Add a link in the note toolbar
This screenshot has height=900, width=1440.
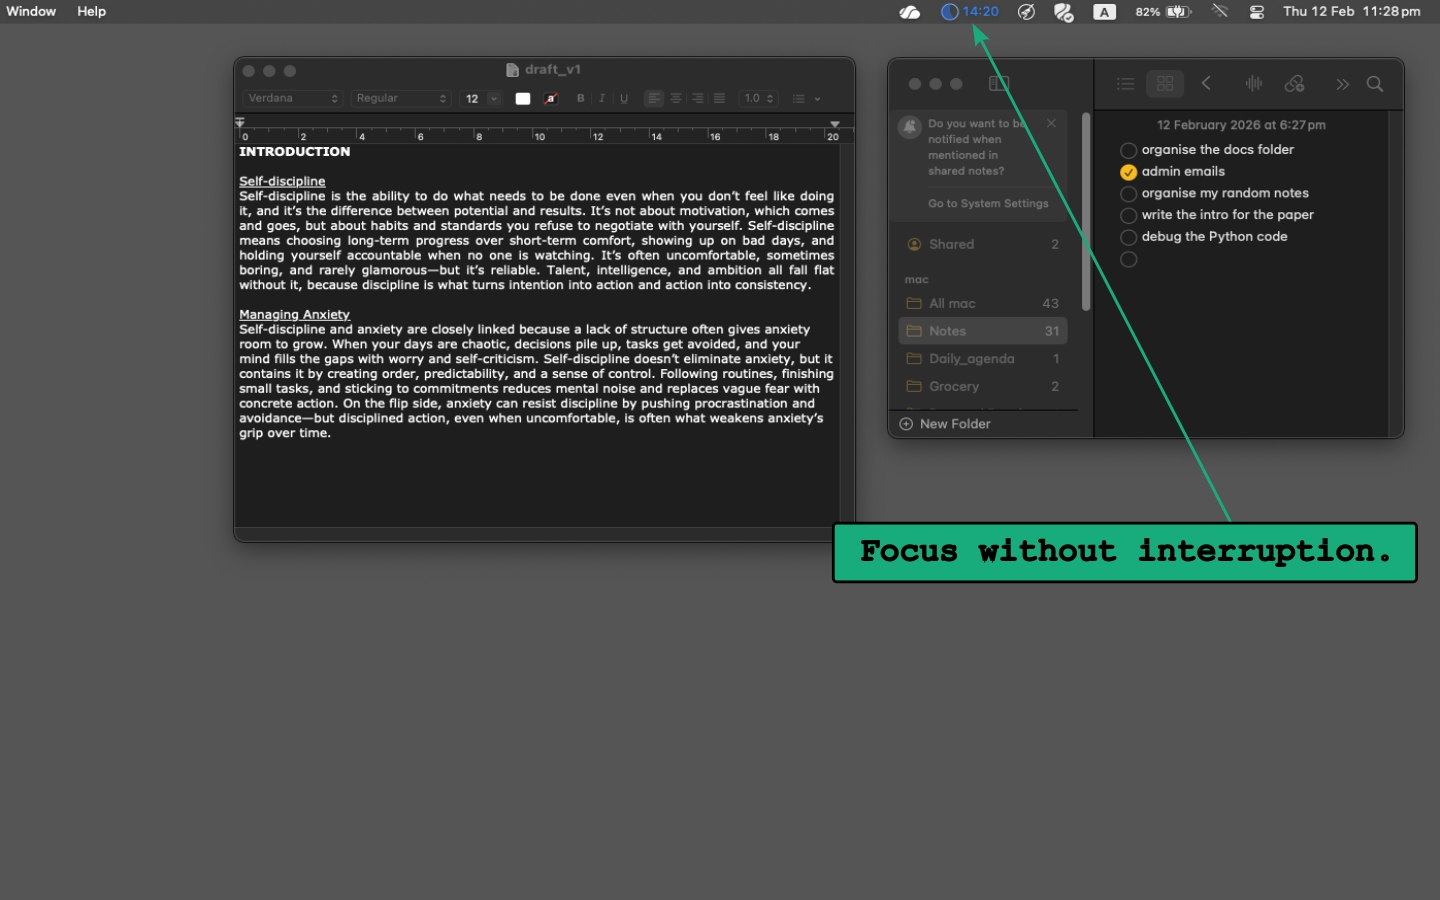click(1295, 83)
